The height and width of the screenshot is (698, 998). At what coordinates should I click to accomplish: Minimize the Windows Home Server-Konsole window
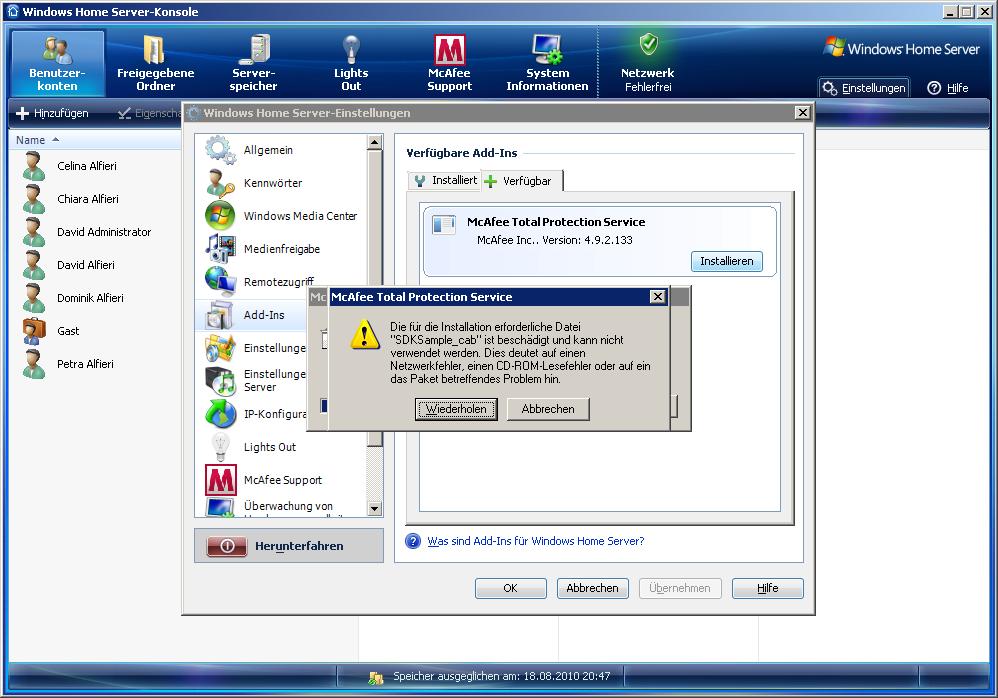pos(950,11)
